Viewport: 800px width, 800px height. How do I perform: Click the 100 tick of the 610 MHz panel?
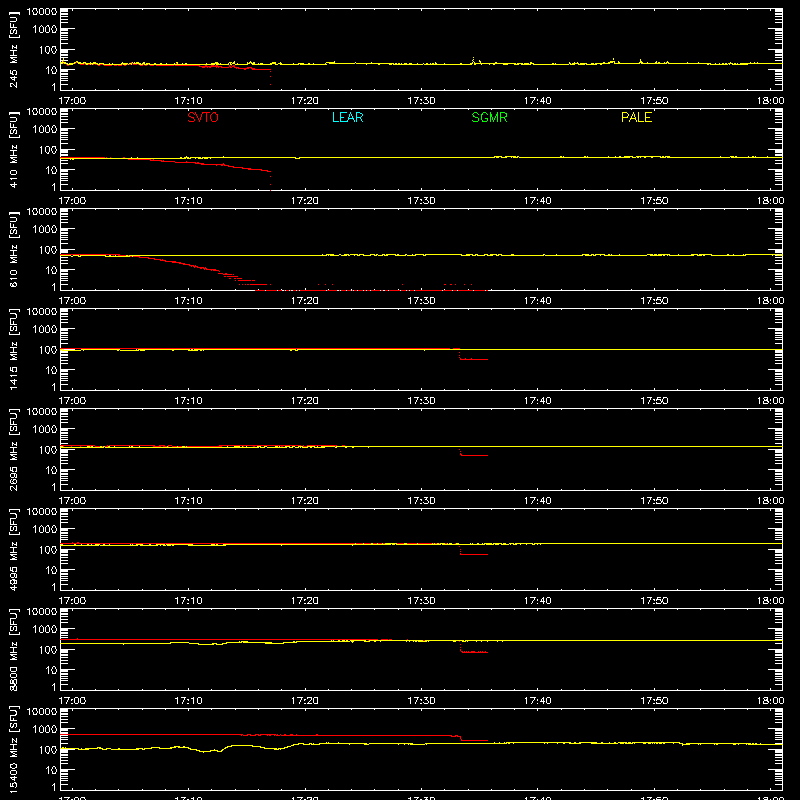48,250
